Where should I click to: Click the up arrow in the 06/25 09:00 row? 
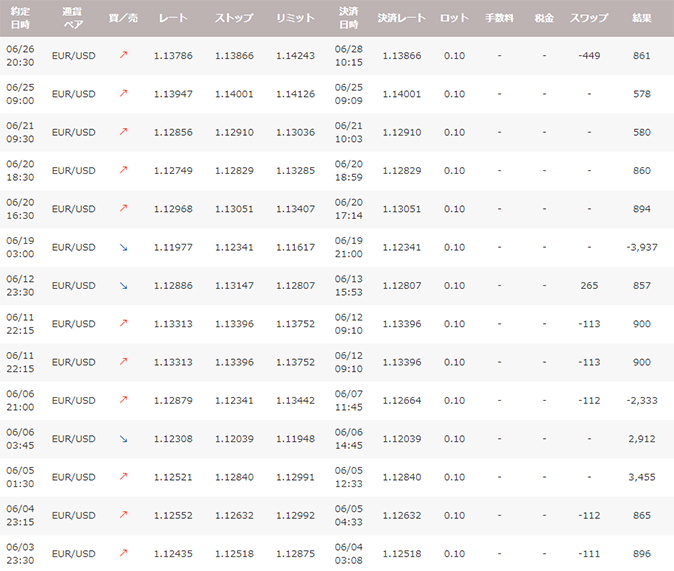click(124, 94)
